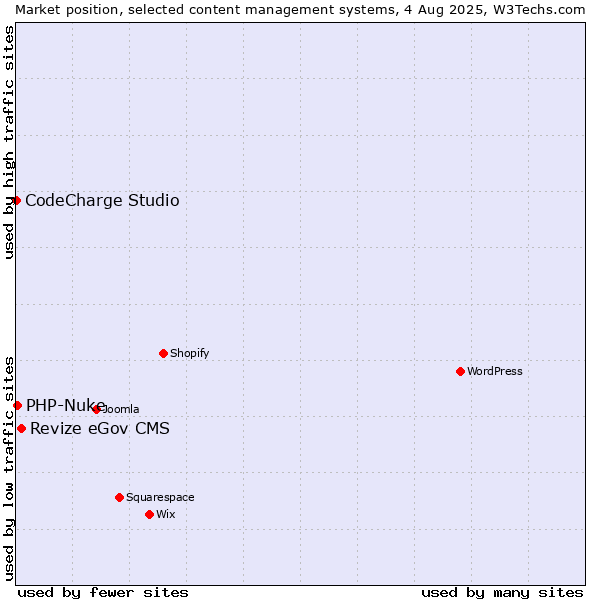
Task: Click the 'used by low traffic sites' label
Action: click(9, 469)
